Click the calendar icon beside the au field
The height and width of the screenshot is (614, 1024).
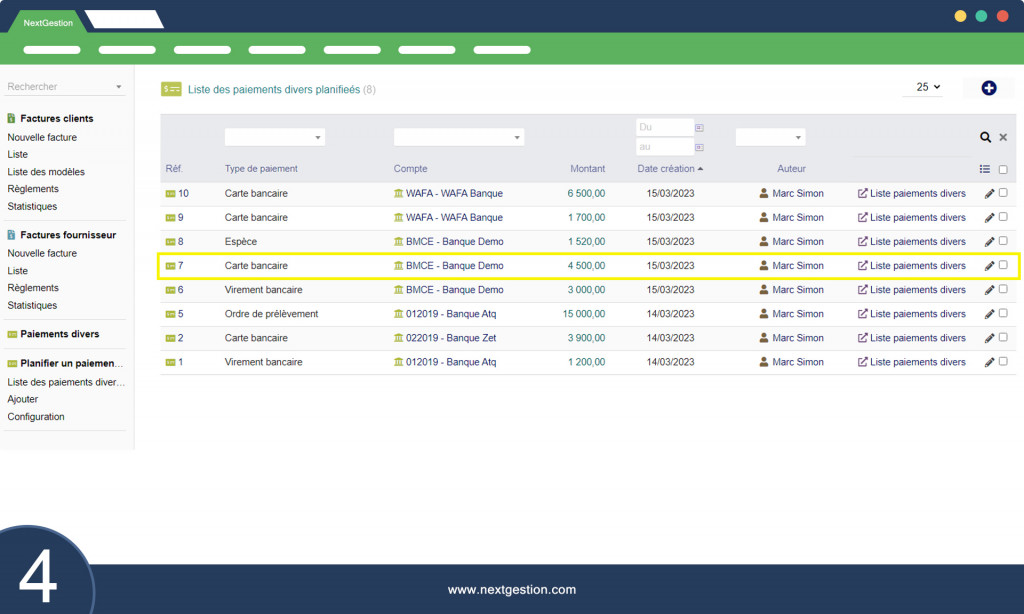tap(700, 147)
